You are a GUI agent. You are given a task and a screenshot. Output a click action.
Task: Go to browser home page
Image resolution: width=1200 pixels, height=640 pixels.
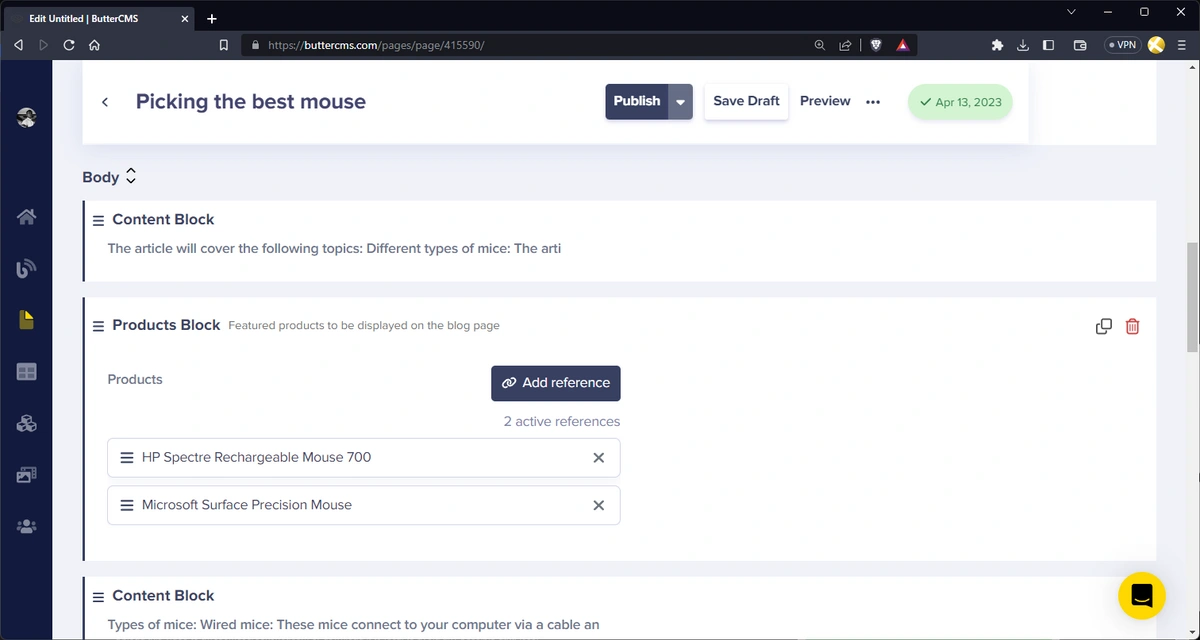94,45
